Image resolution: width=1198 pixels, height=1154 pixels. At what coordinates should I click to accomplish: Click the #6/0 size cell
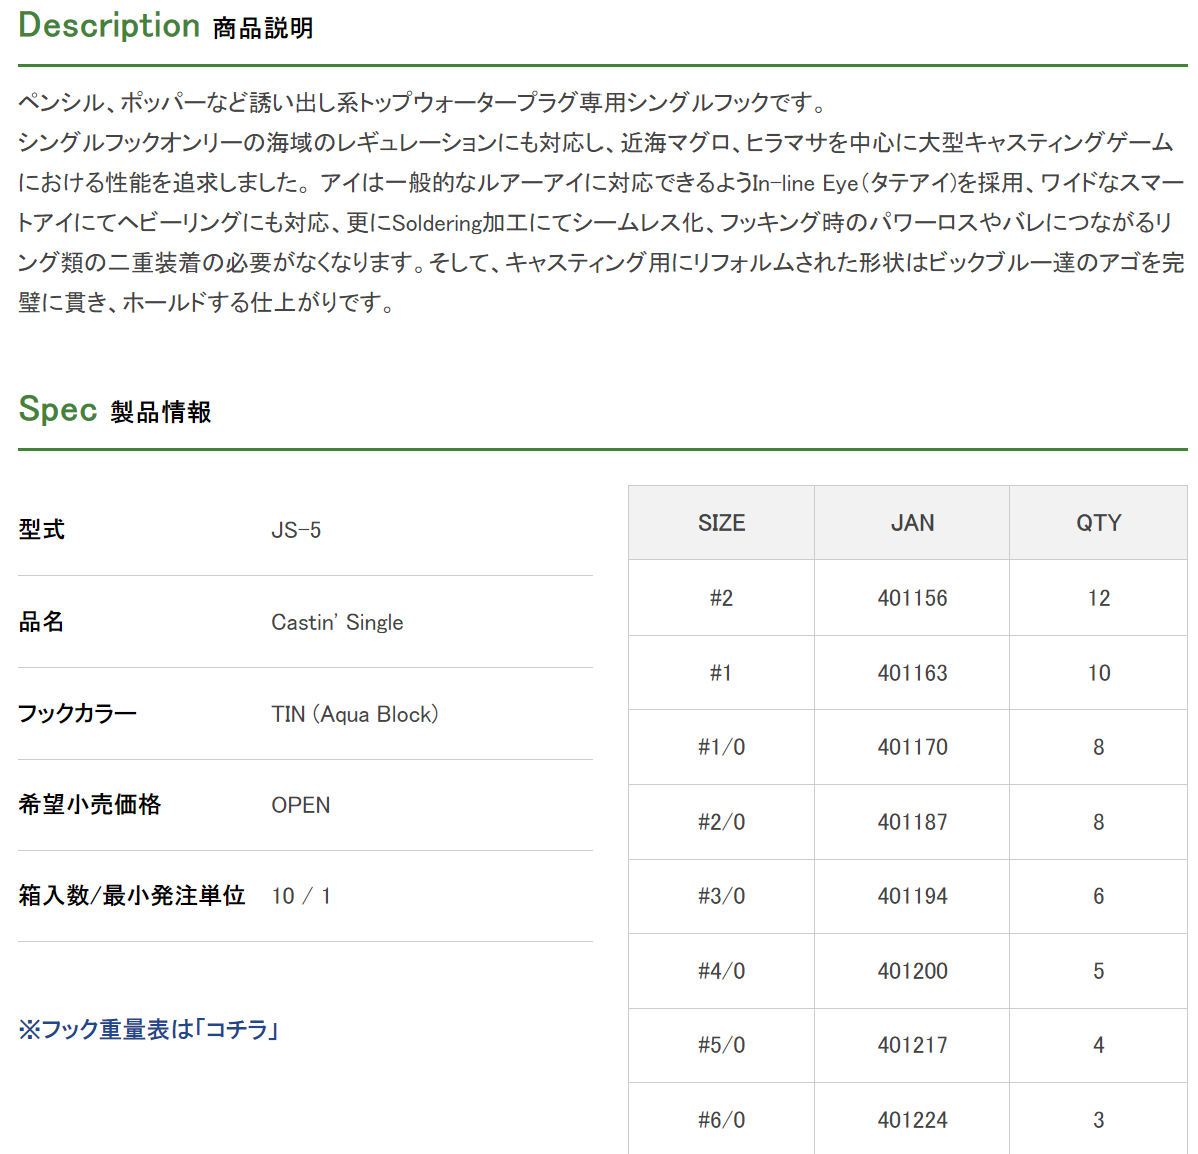[x=721, y=1120]
